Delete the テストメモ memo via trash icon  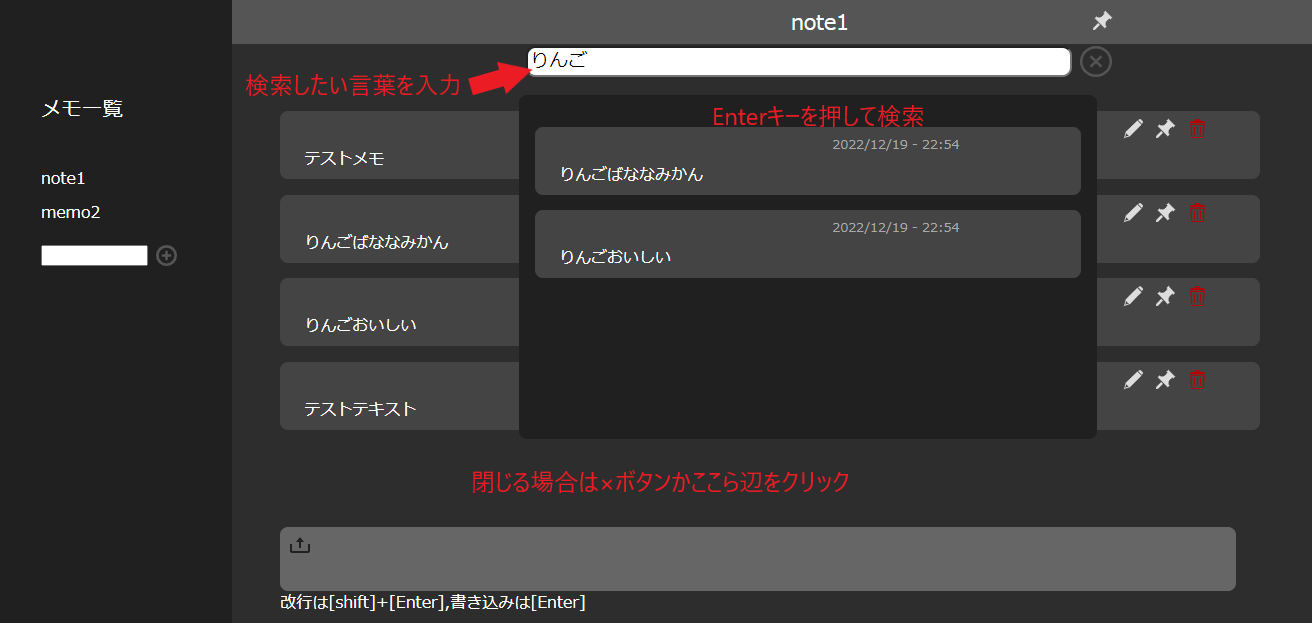point(1197,129)
